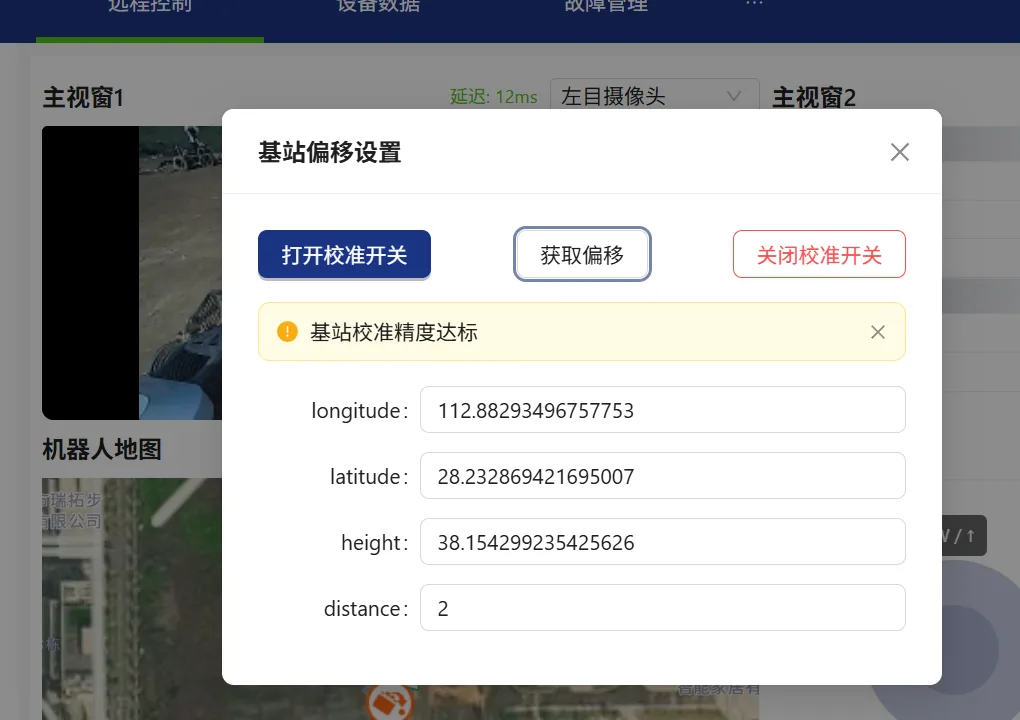This screenshot has width=1020, height=720.
Task: Focus the distance input field
Action: 662,607
